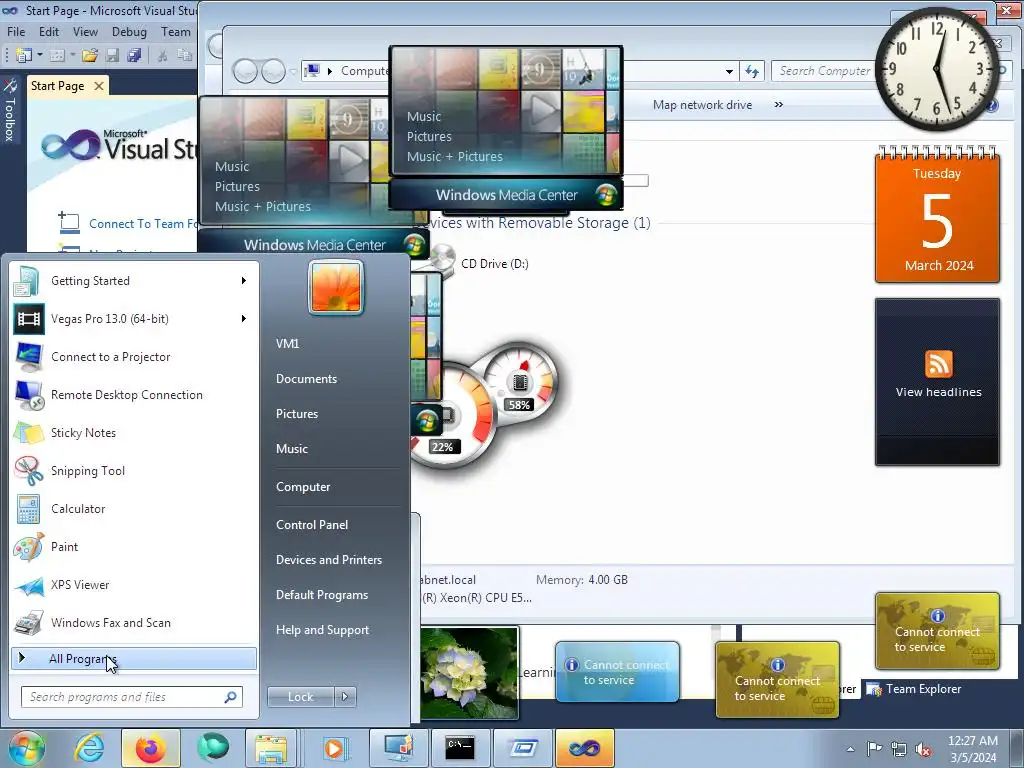Click Map network drive in Explorer
Screen dimensions: 1024x768
point(702,104)
